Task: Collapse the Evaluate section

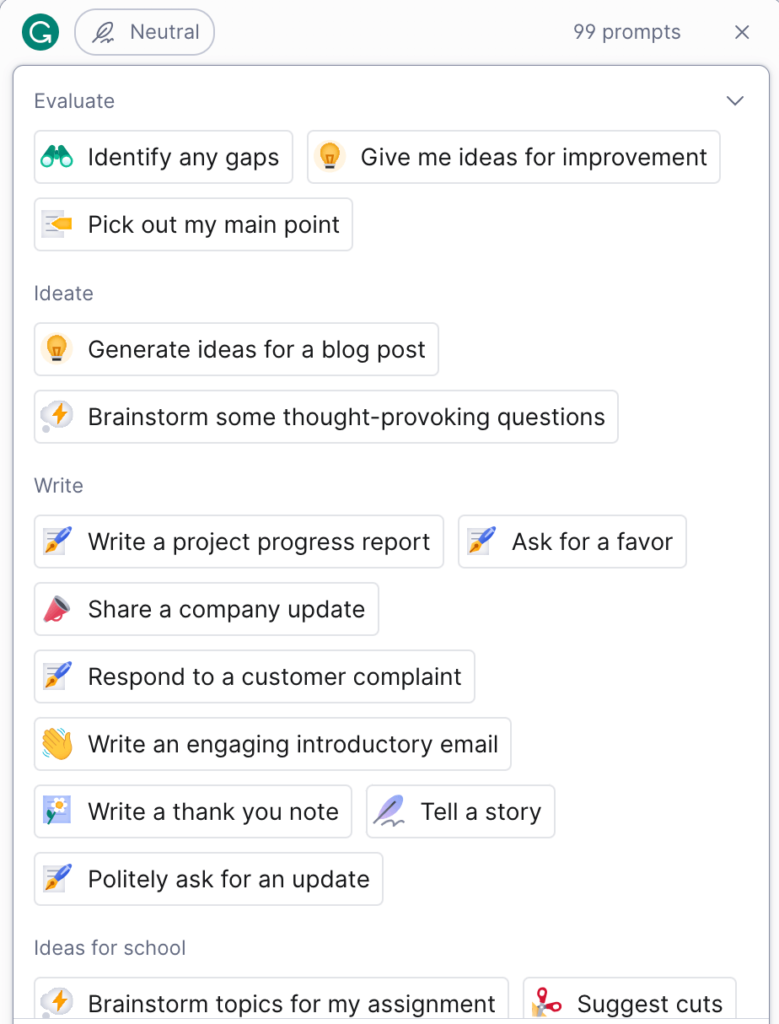Action: tap(735, 100)
